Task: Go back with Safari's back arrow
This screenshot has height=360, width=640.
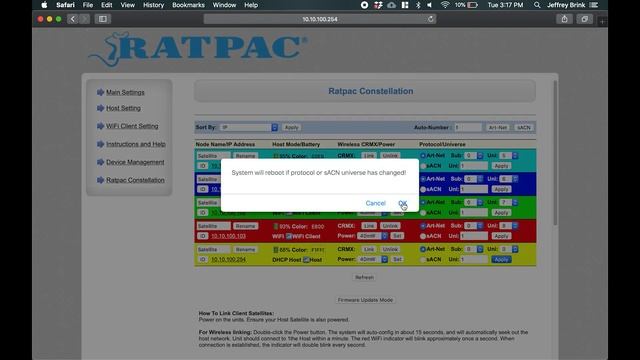Action: coord(73,19)
